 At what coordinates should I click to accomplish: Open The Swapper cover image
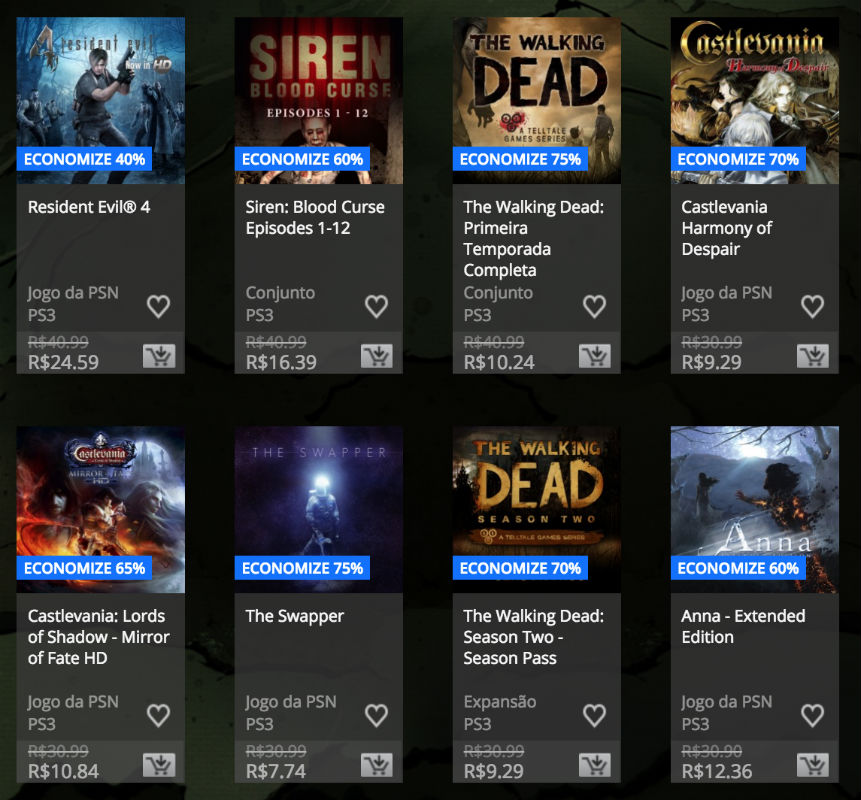point(318,510)
